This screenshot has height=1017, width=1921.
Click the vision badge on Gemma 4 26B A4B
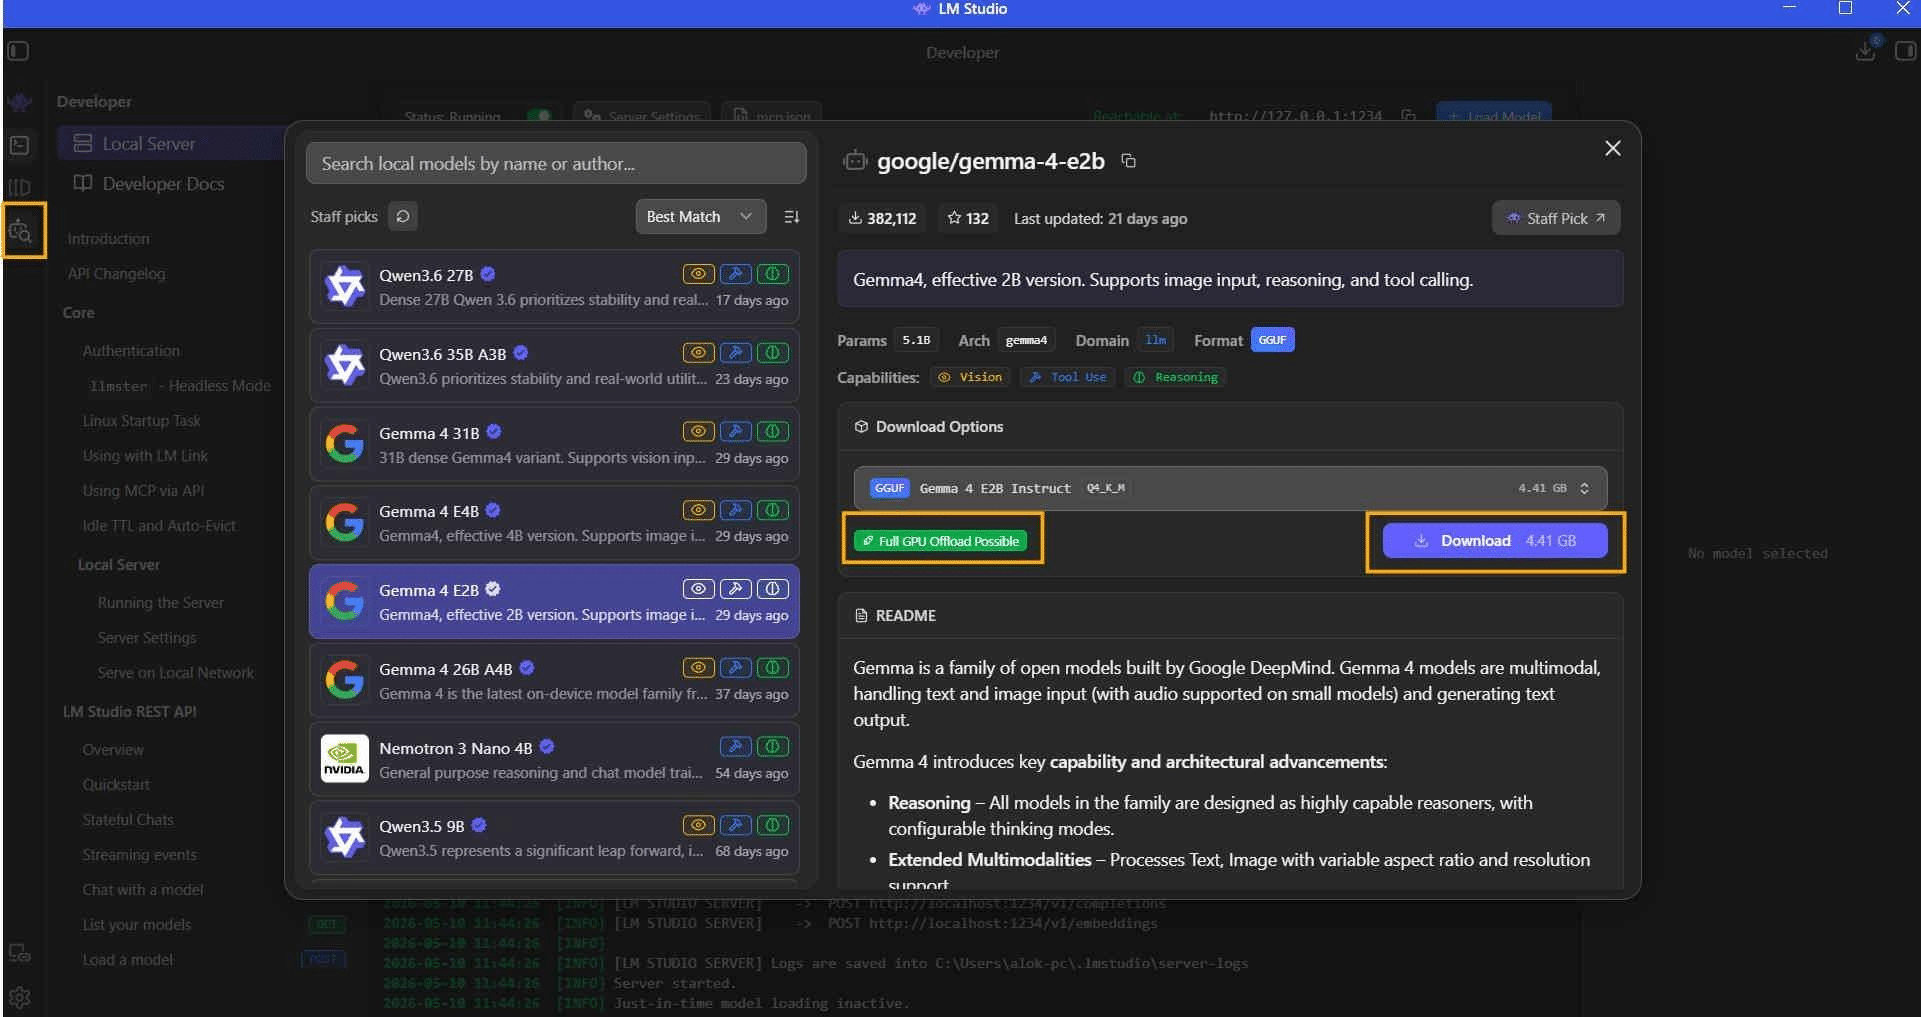[x=698, y=667]
